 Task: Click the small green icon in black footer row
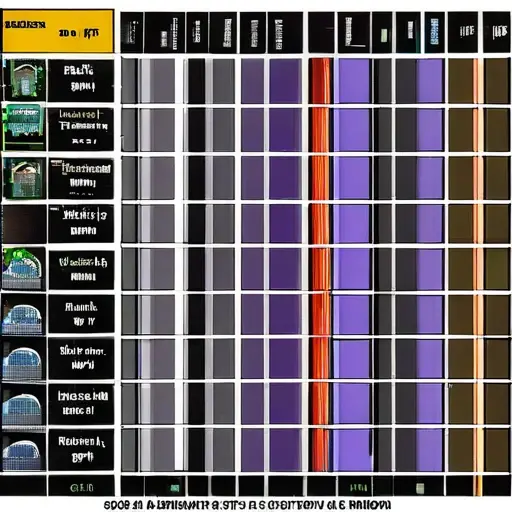tap(175, 488)
